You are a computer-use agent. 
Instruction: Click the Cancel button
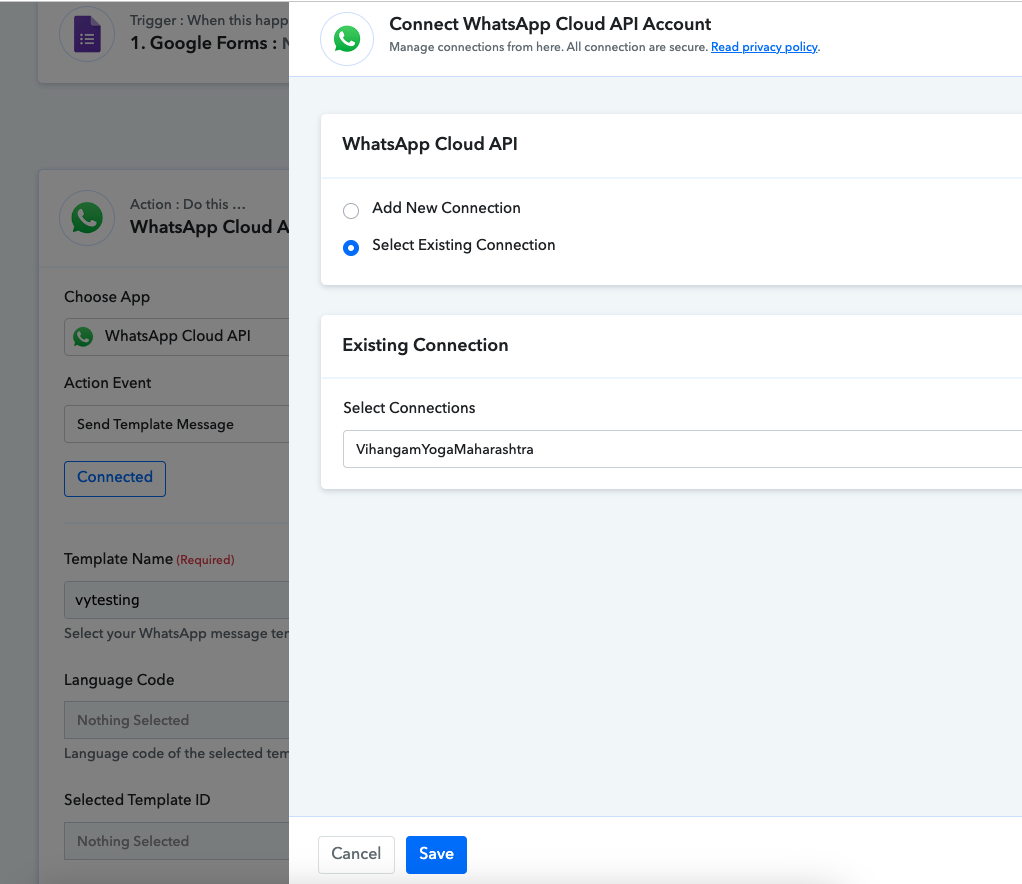pyautogui.click(x=356, y=854)
